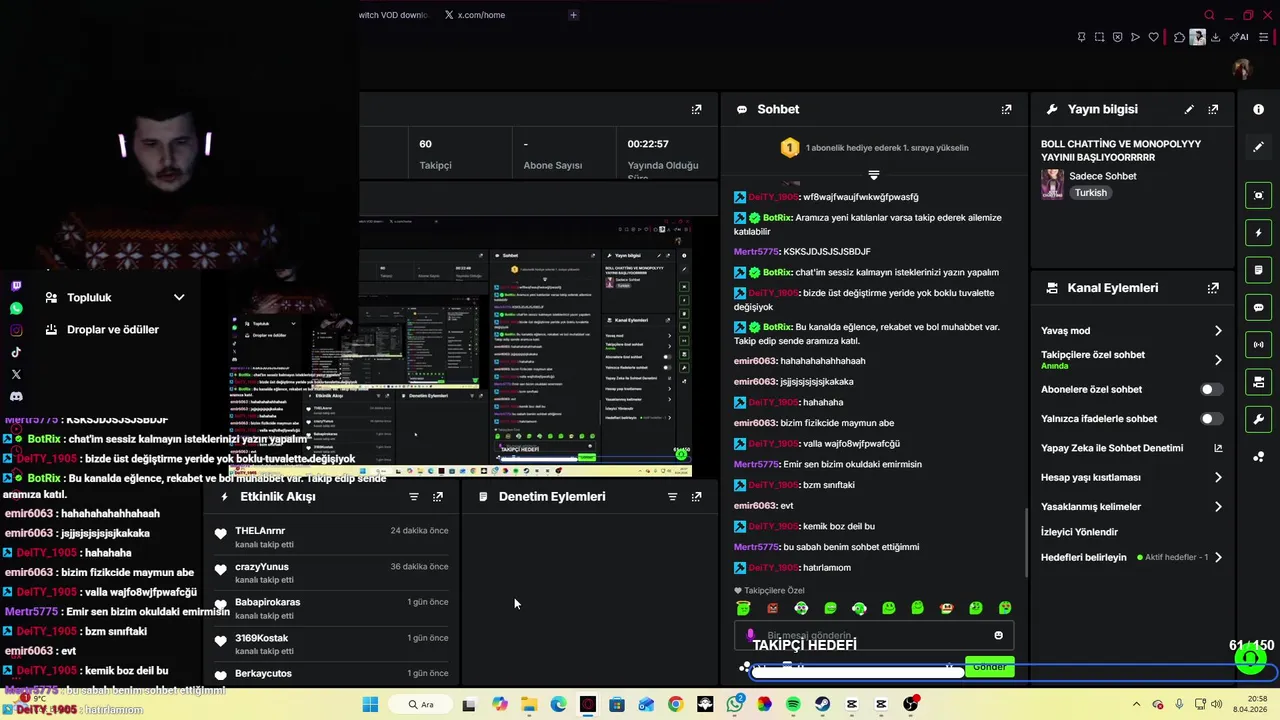This screenshot has width=1280, height=720.
Task: Pop out the Denetim Eylemleri panel
Action: pos(697,496)
